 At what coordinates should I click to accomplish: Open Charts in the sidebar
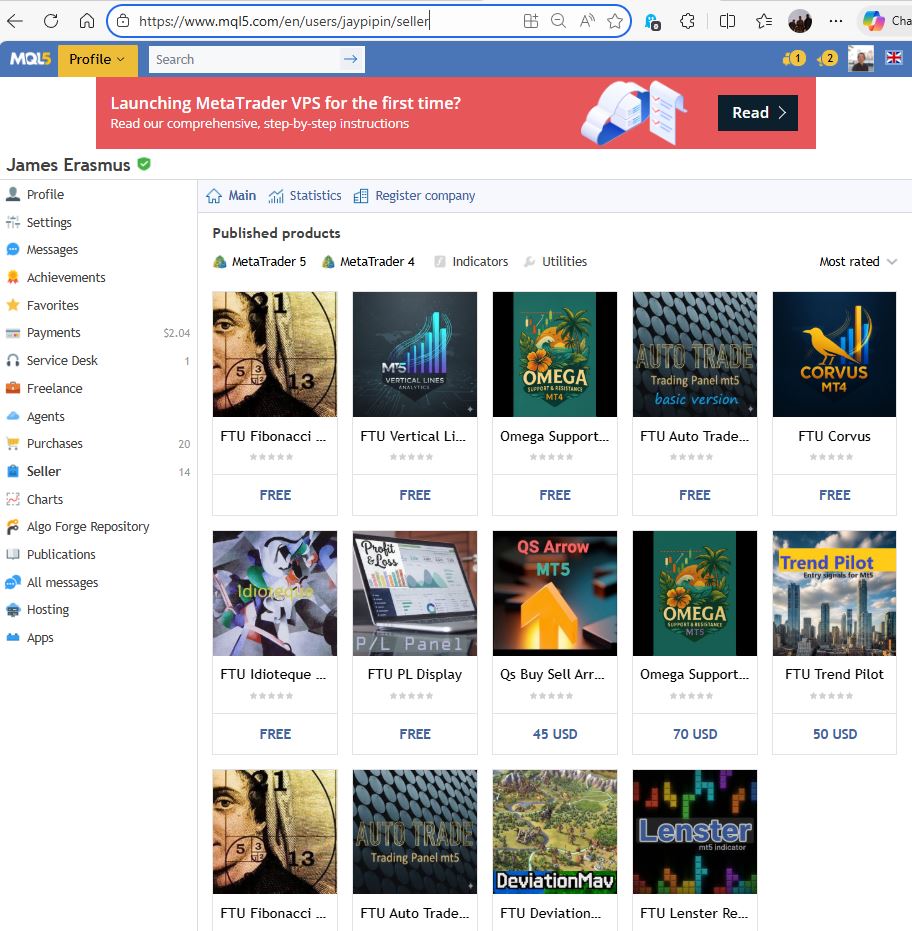point(45,499)
